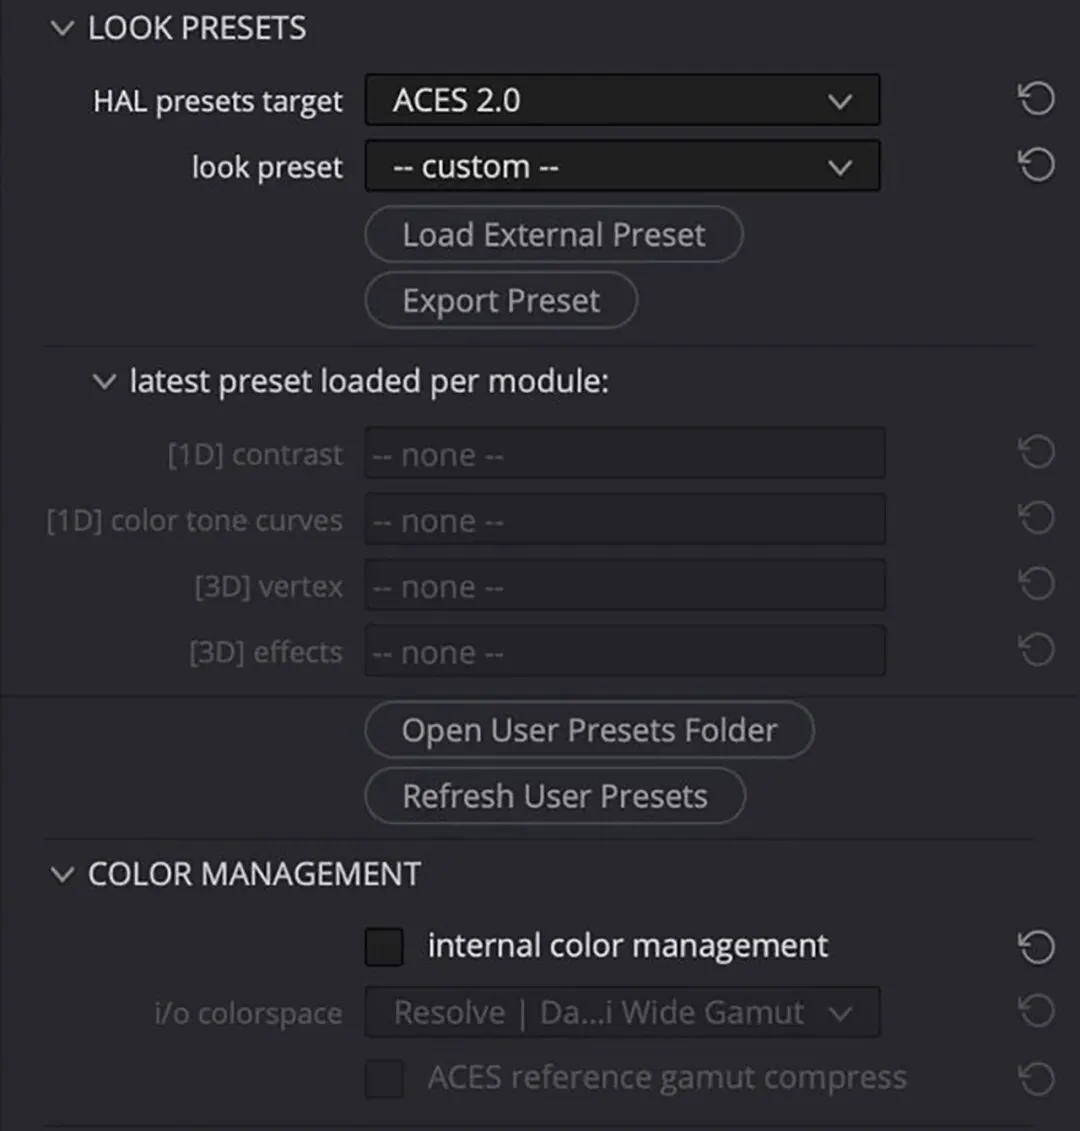
Task: Collapse the LOOK PRESETS section
Action: [x=63, y=29]
